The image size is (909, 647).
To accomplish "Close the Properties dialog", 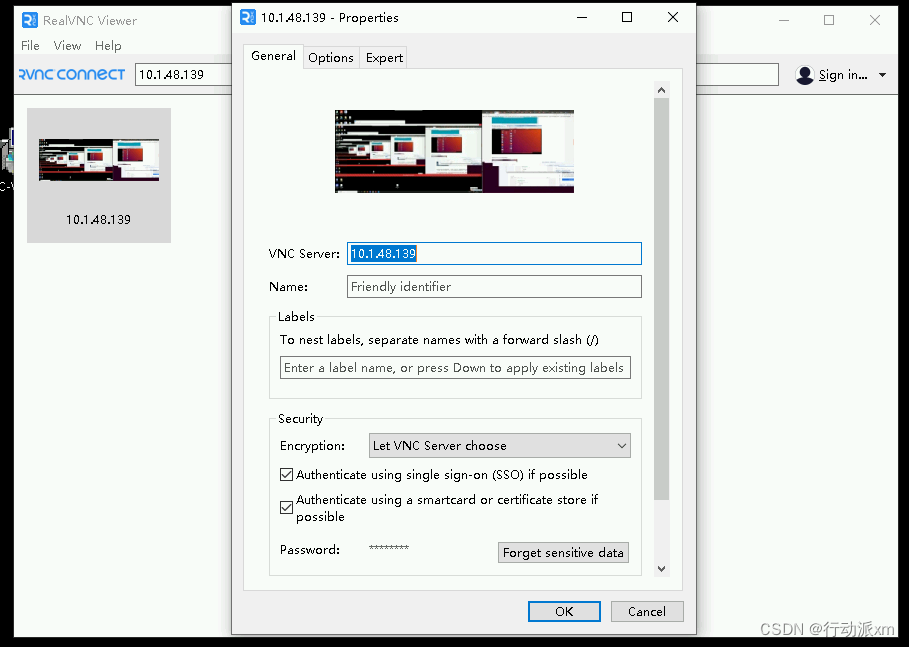I will click(x=672, y=17).
